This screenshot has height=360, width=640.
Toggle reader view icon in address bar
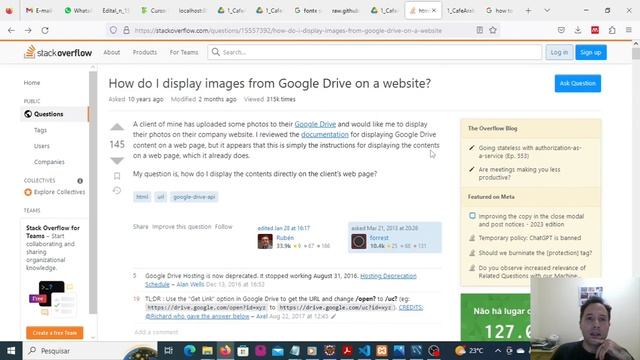(480, 30)
